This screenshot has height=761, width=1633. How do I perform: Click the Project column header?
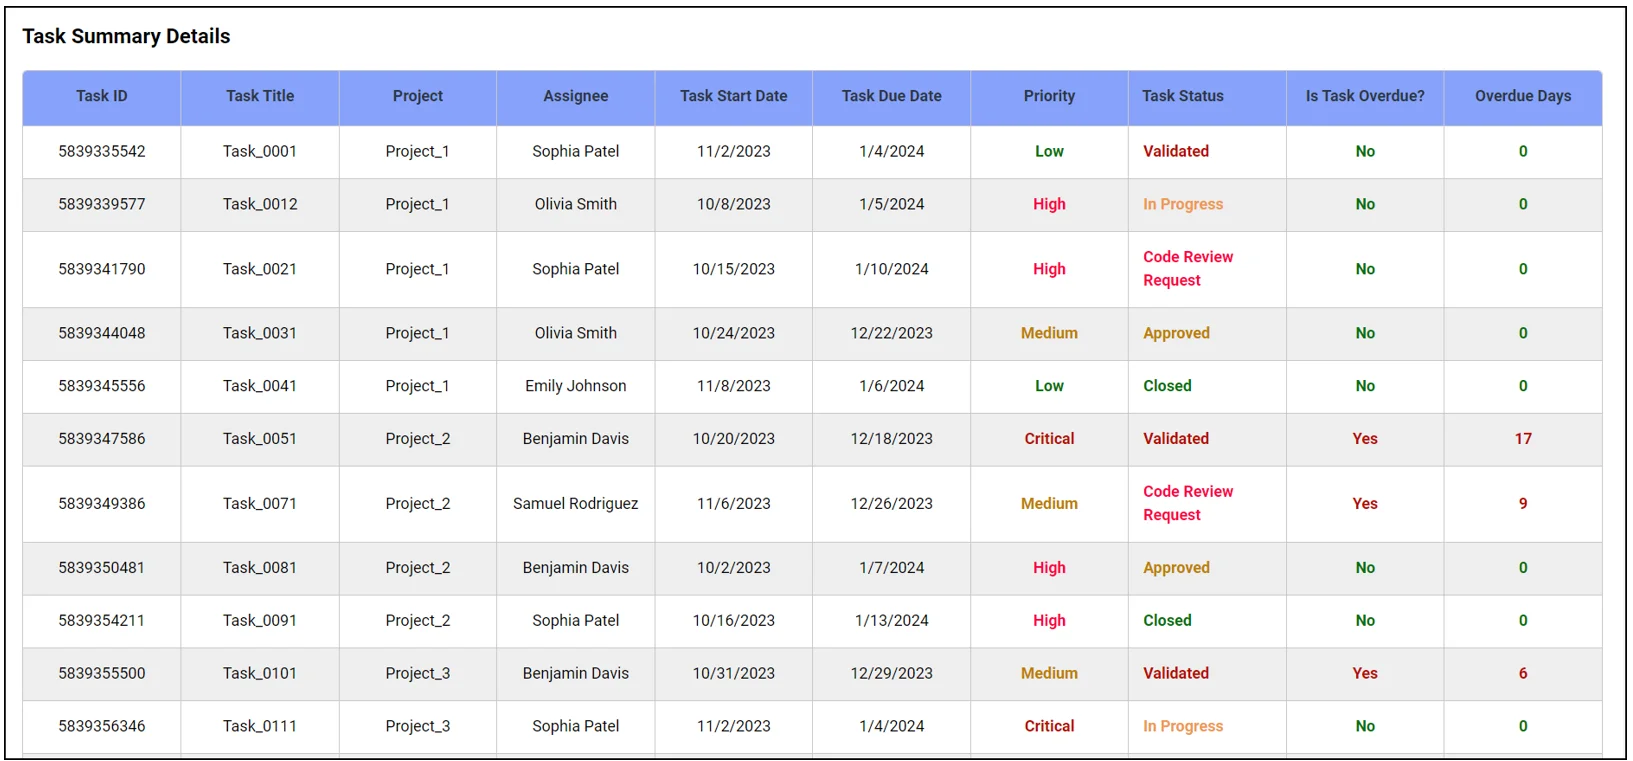pyautogui.click(x=417, y=96)
